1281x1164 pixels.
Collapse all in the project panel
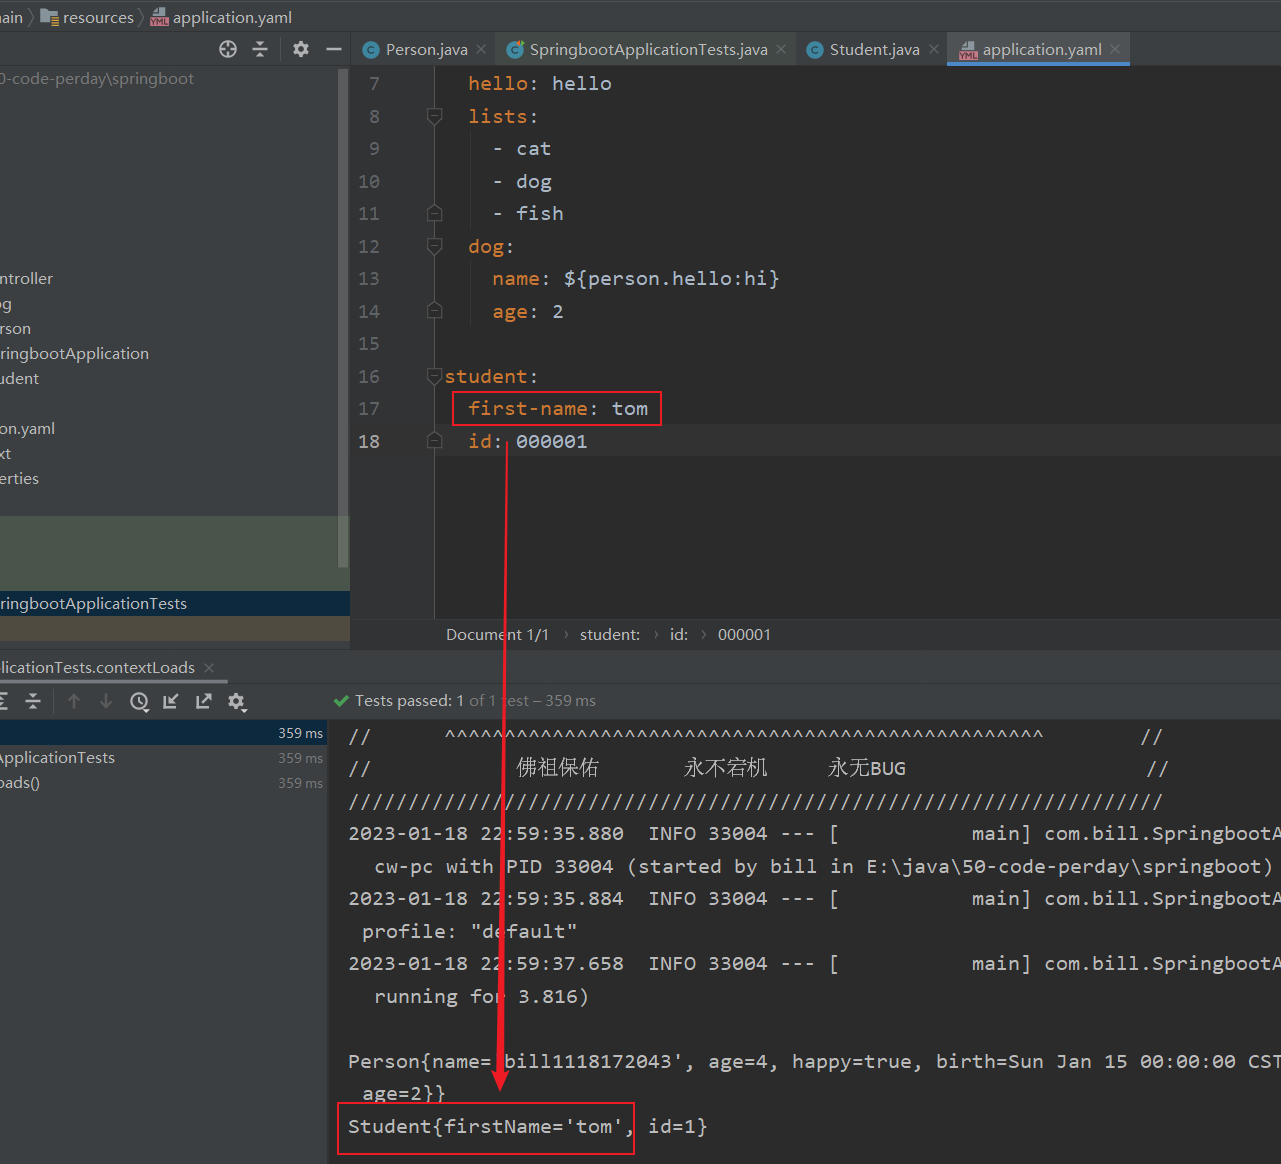tap(260, 49)
